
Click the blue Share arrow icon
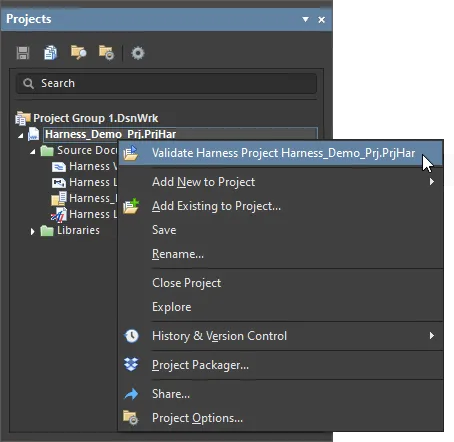pyautogui.click(x=131, y=394)
